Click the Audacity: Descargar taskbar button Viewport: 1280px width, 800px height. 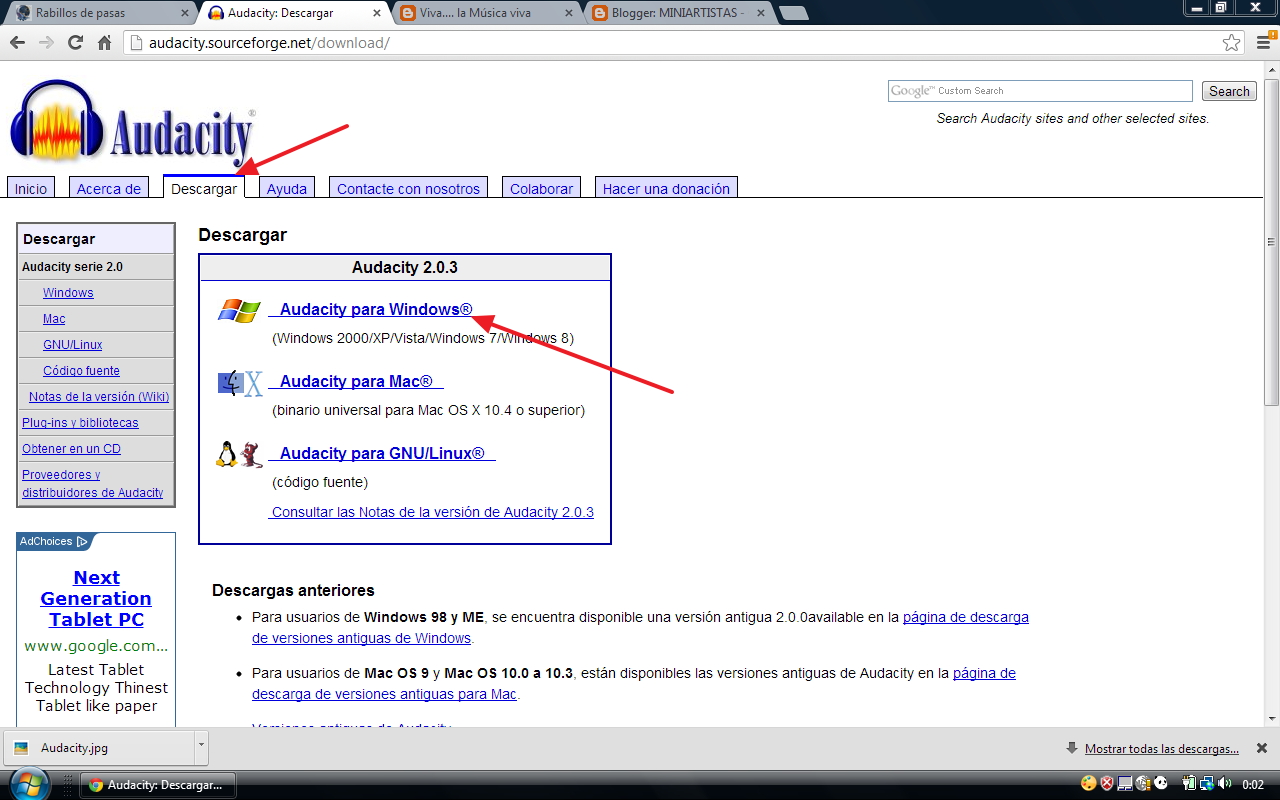[x=158, y=785]
